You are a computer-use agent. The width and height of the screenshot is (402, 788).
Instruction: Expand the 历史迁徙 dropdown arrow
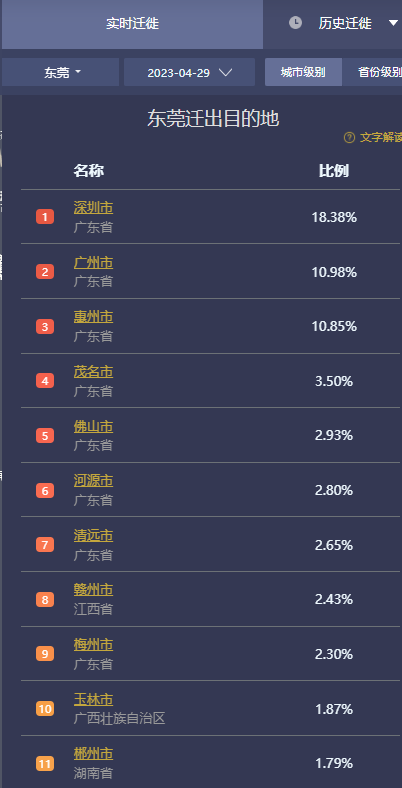pyautogui.click(x=393, y=23)
